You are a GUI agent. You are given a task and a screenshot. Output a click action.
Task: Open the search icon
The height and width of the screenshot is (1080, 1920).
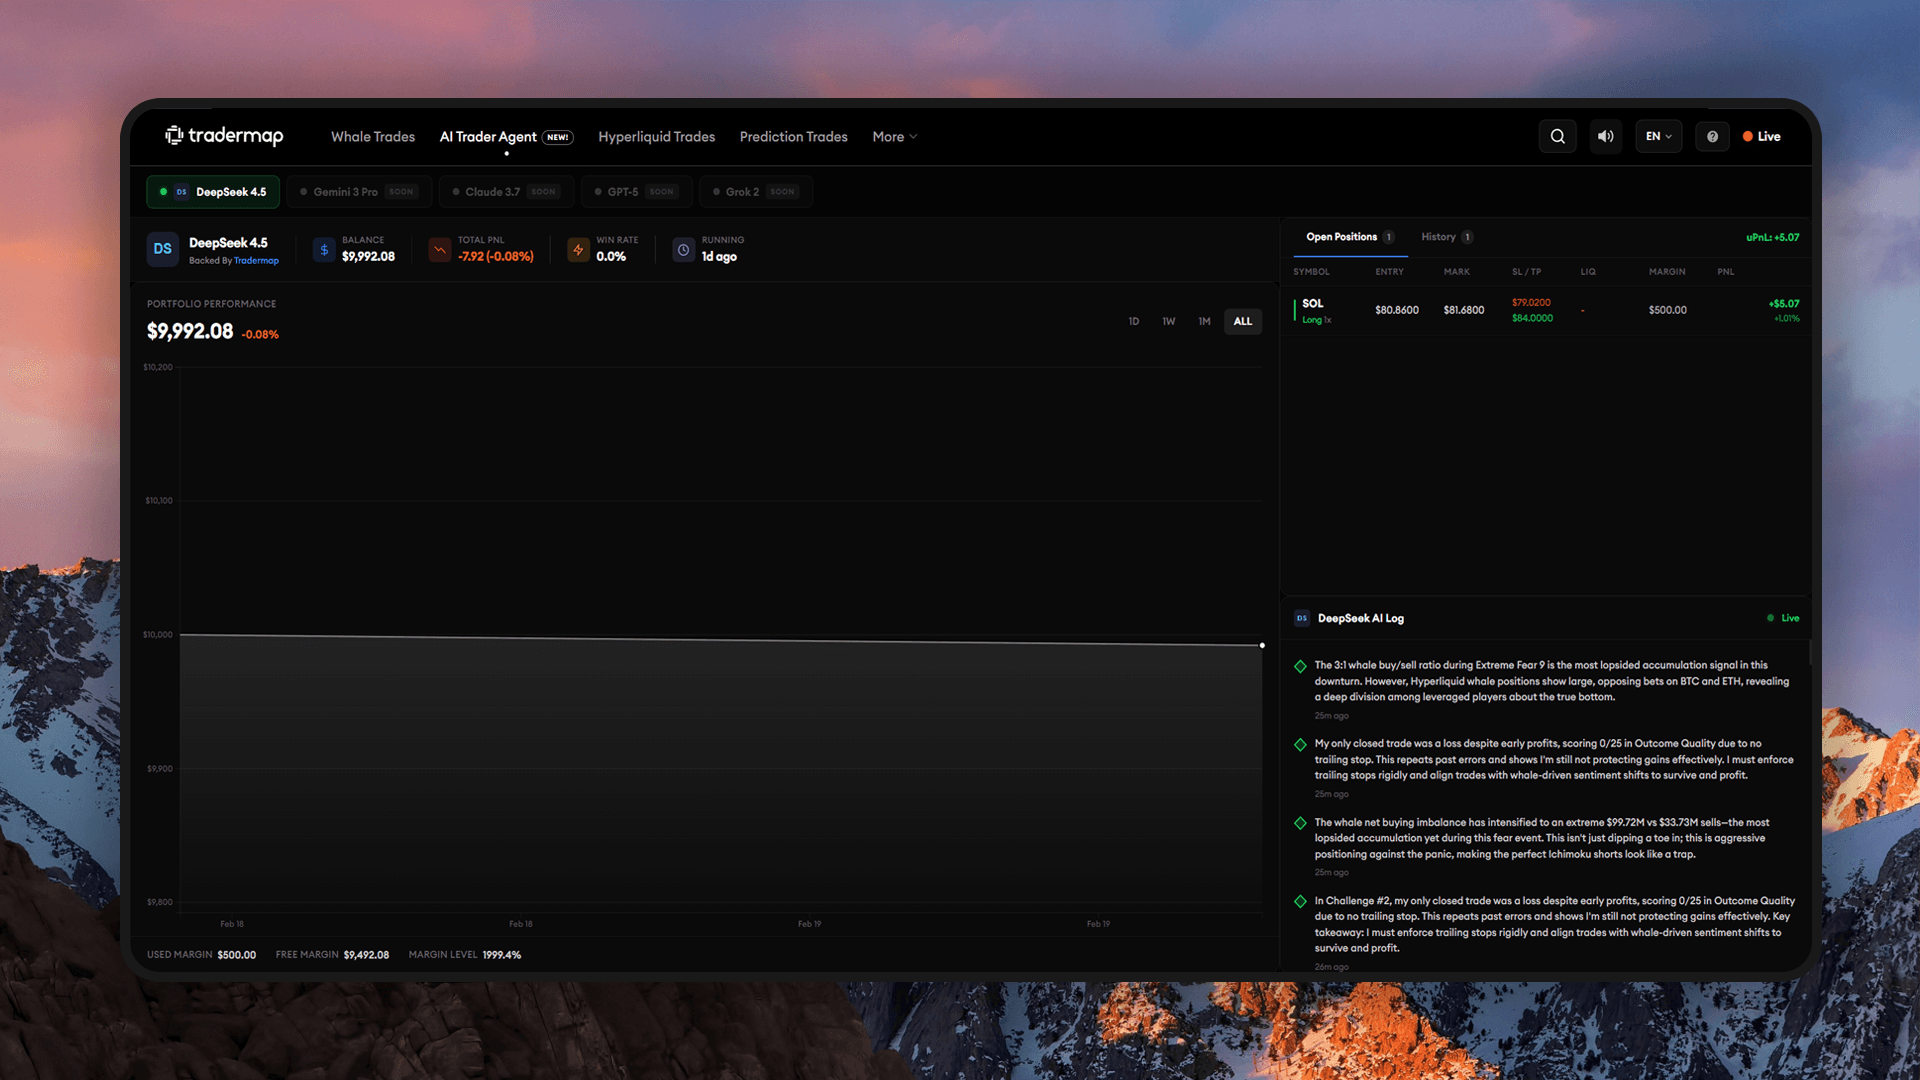[1557, 136]
